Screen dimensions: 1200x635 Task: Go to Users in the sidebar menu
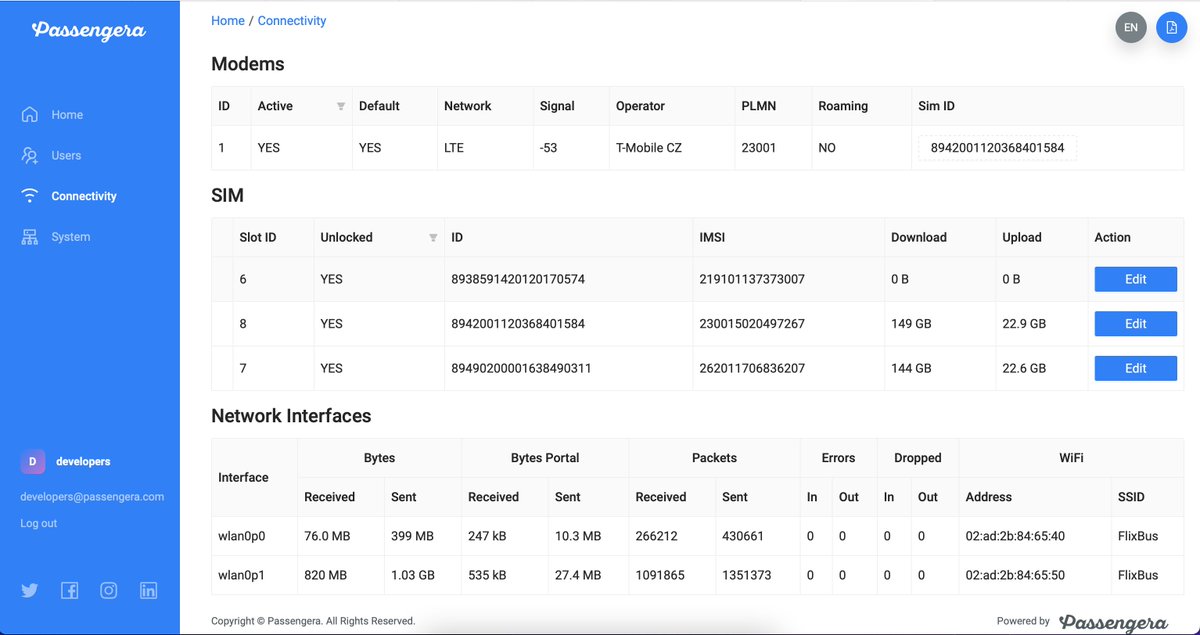[66, 156]
